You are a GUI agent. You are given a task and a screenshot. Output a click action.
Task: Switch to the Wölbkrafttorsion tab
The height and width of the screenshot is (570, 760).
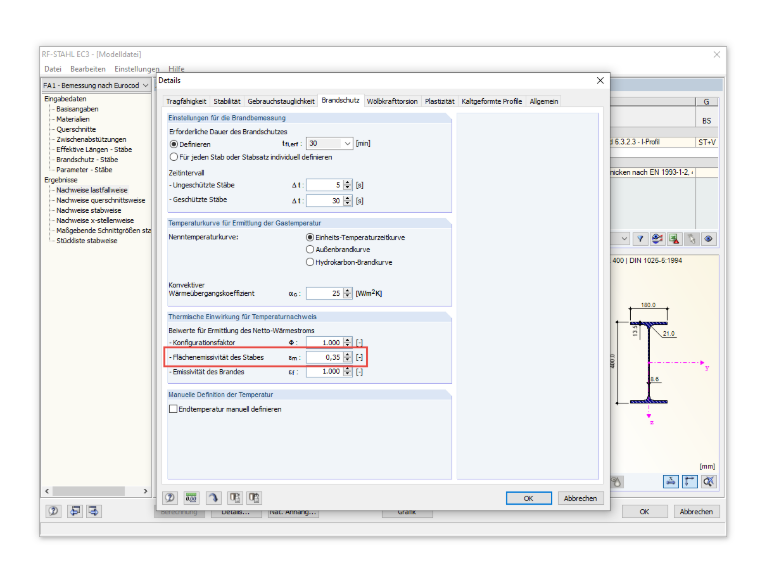point(392,101)
